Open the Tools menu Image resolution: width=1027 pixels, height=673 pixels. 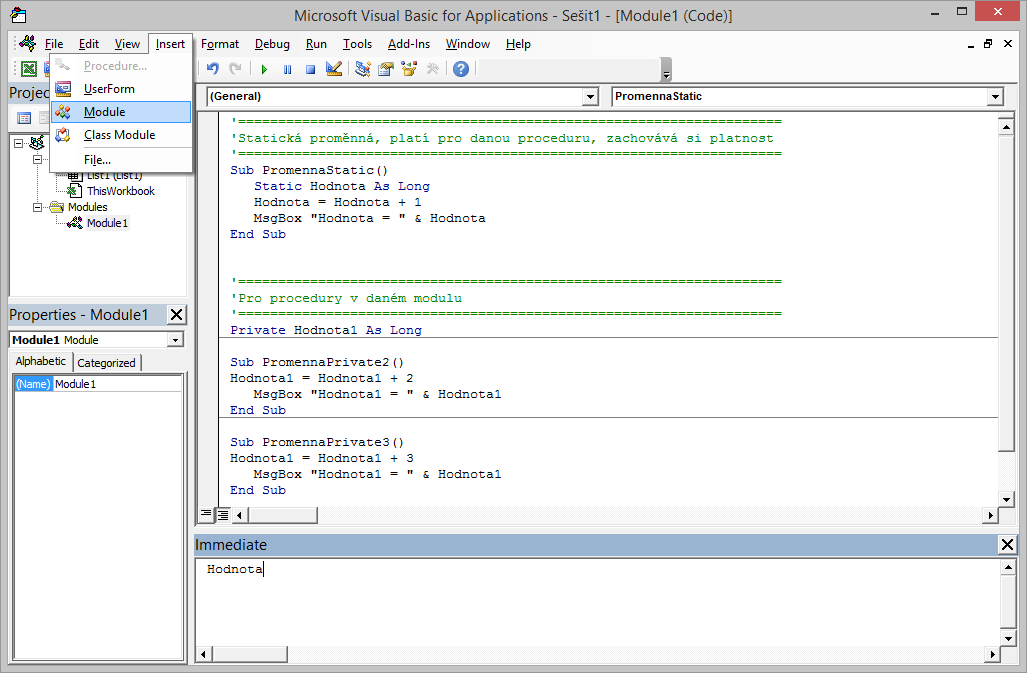[x=357, y=44]
